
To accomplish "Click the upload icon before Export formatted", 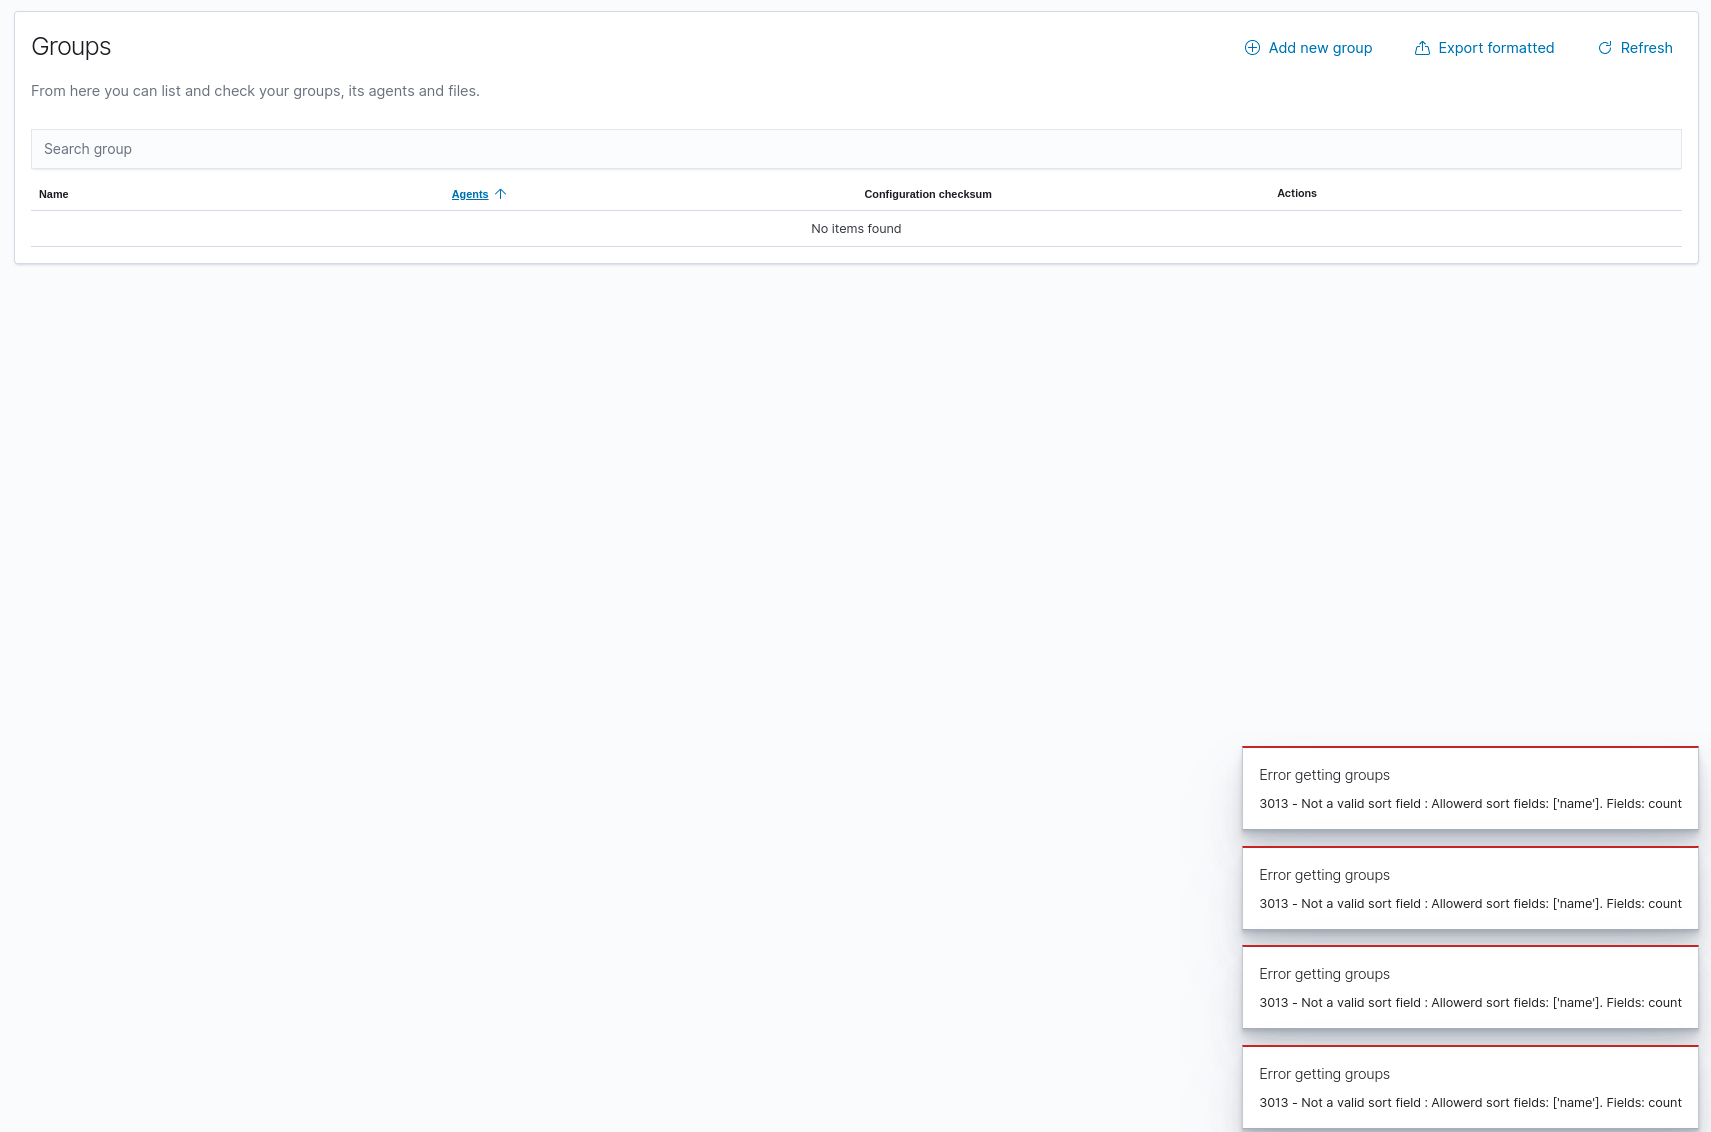I will 1421,47.
